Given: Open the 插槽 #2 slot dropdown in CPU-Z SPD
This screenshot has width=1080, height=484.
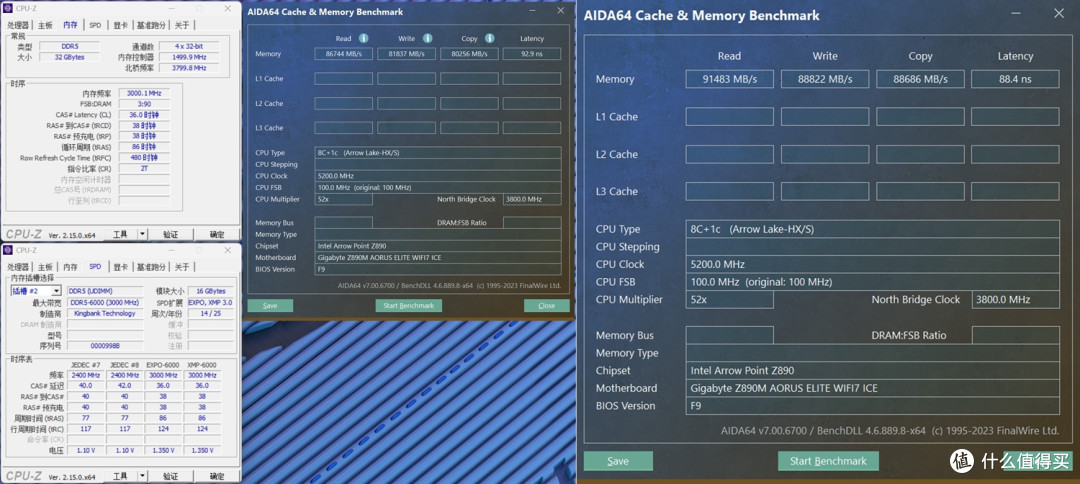Looking at the screenshot, I should pos(56,291).
